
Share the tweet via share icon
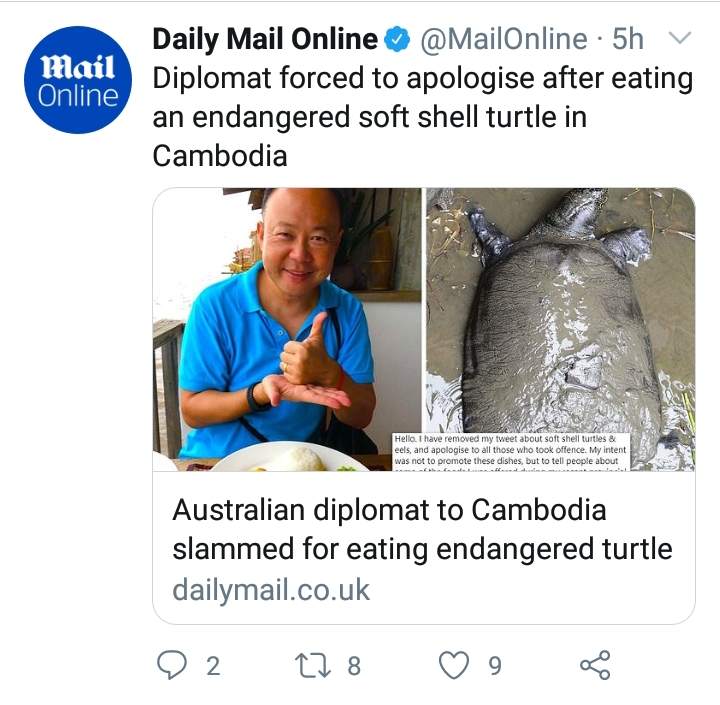coord(595,665)
